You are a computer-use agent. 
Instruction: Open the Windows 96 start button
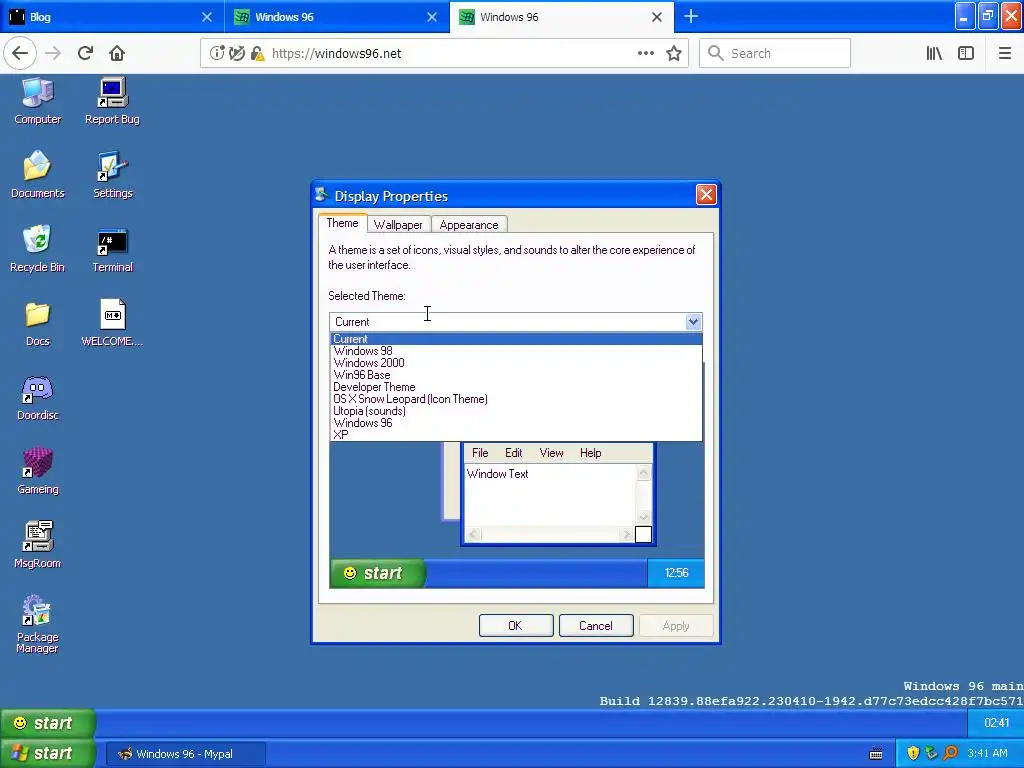[x=48, y=723]
